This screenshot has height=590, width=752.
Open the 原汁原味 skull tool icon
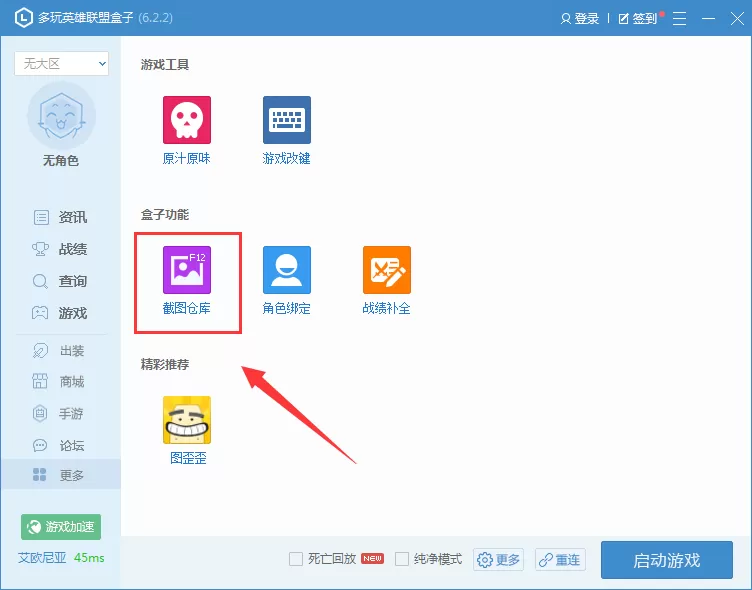(x=187, y=120)
